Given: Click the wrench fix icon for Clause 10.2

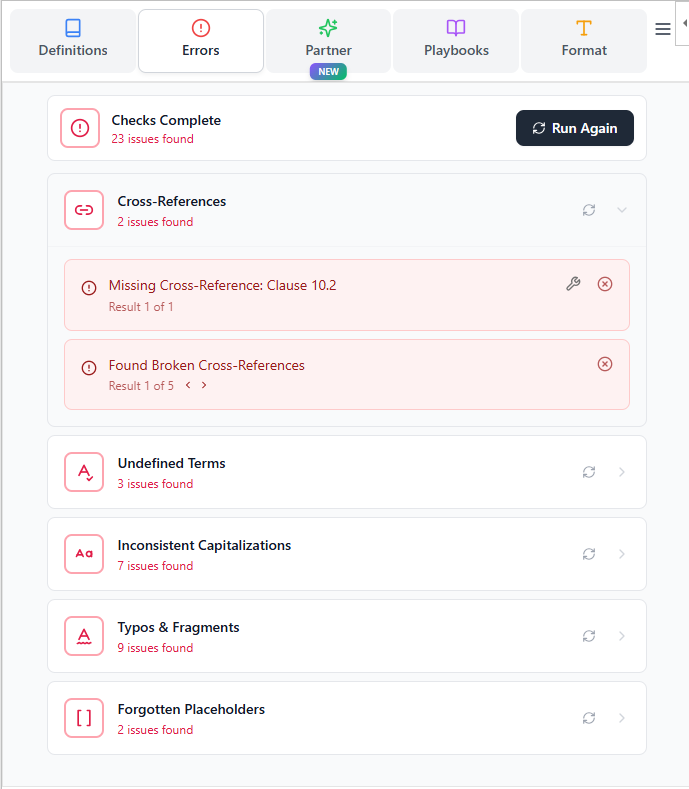Looking at the screenshot, I should [573, 284].
